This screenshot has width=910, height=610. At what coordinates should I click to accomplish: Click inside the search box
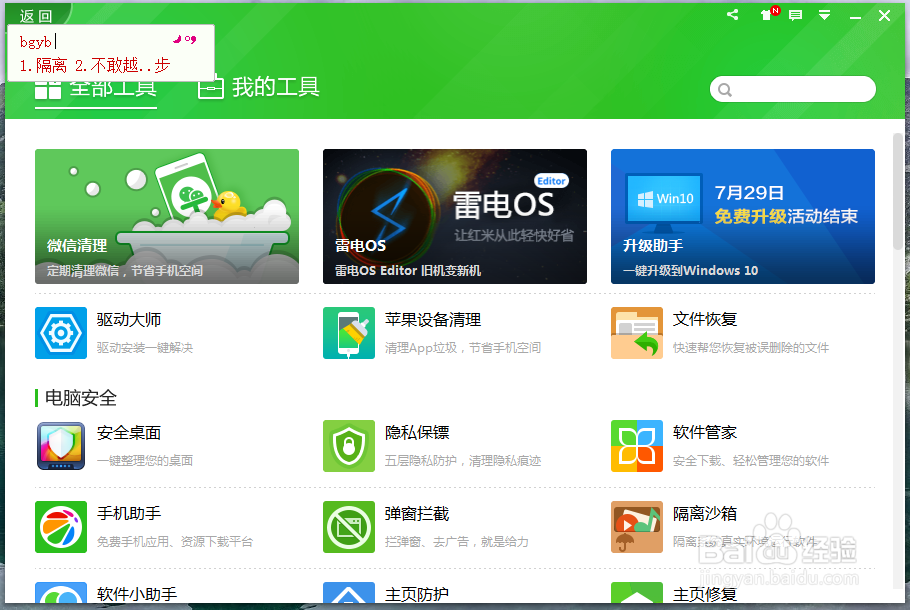[793, 89]
